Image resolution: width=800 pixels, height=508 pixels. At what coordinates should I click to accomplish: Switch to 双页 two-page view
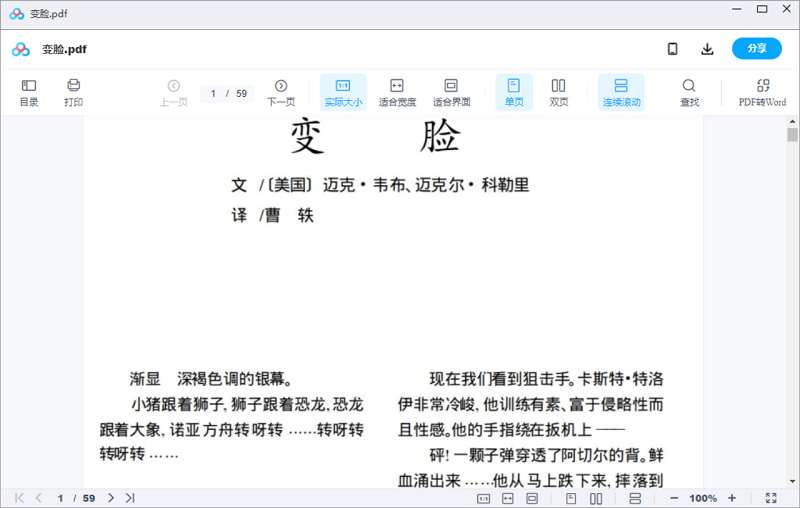pyautogui.click(x=559, y=92)
